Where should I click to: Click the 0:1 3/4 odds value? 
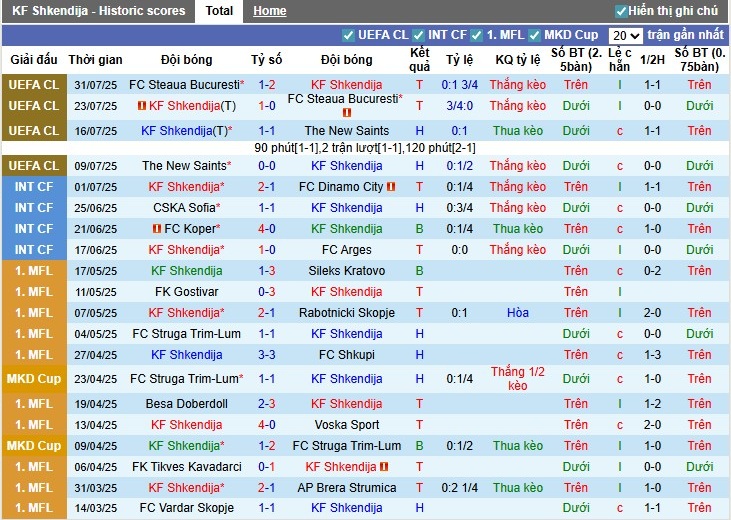460,85
